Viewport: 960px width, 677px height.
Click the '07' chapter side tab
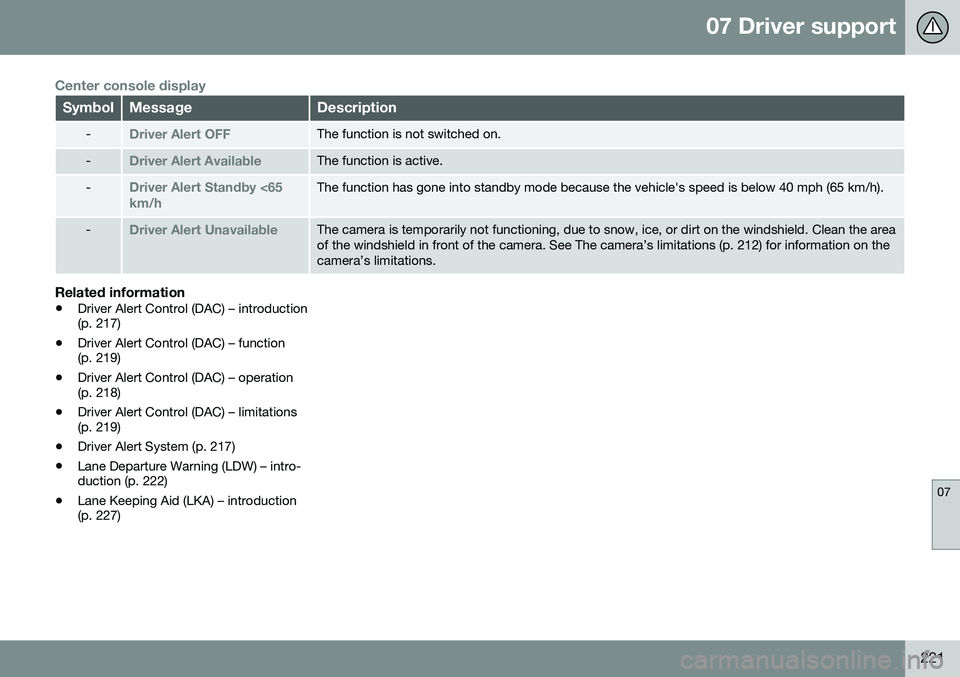(945, 514)
